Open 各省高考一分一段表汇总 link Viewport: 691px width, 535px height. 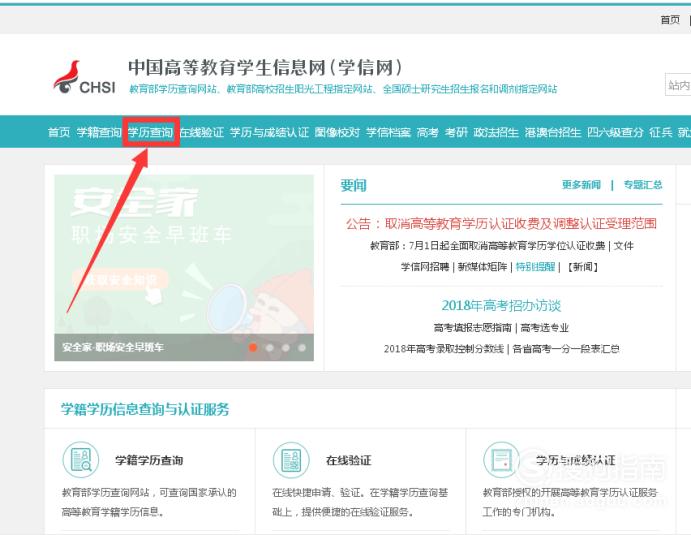tap(566, 349)
